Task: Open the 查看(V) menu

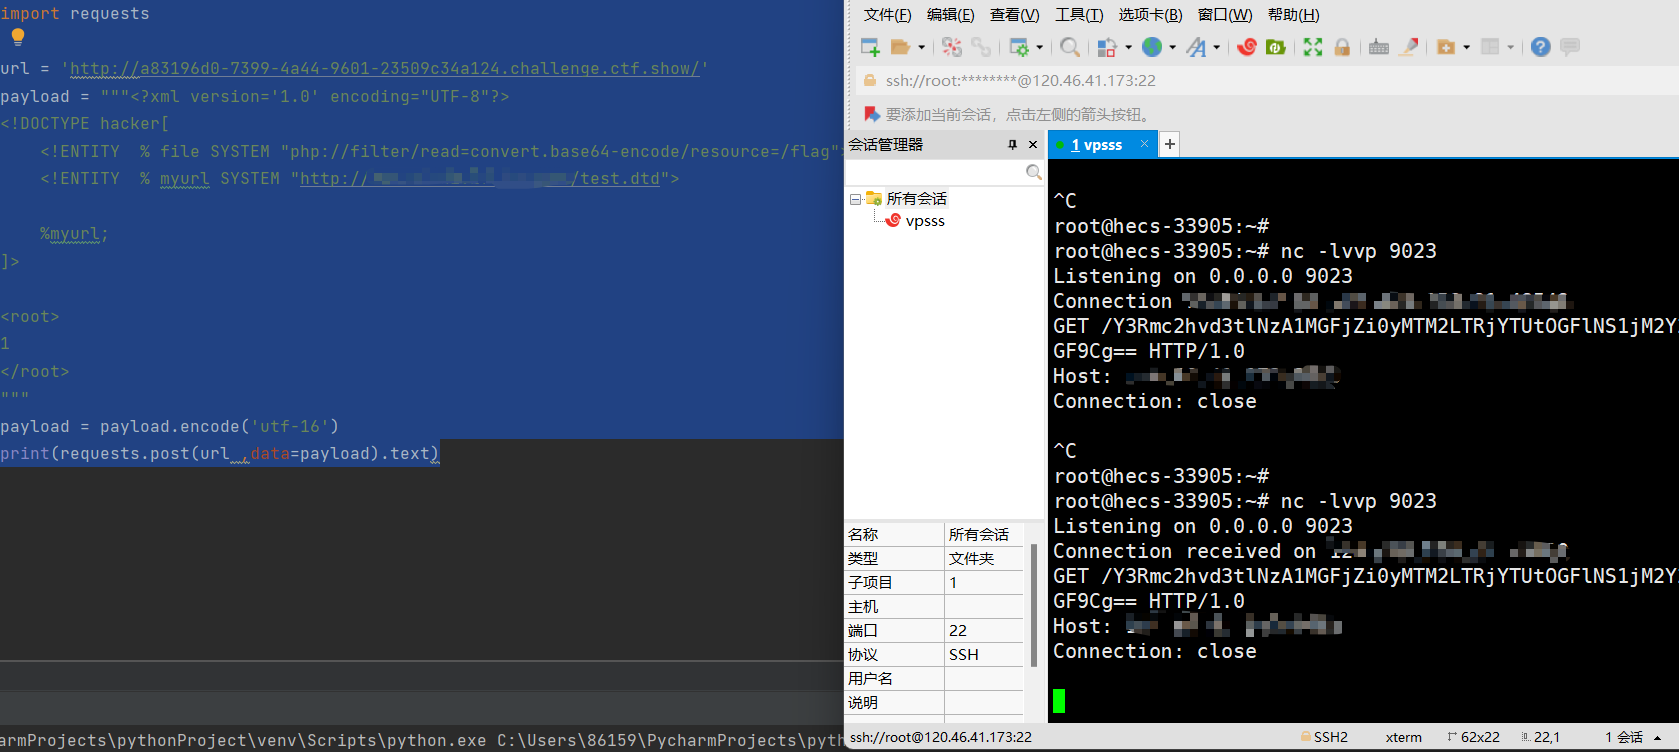Action: pyautogui.click(x=1015, y=15)
